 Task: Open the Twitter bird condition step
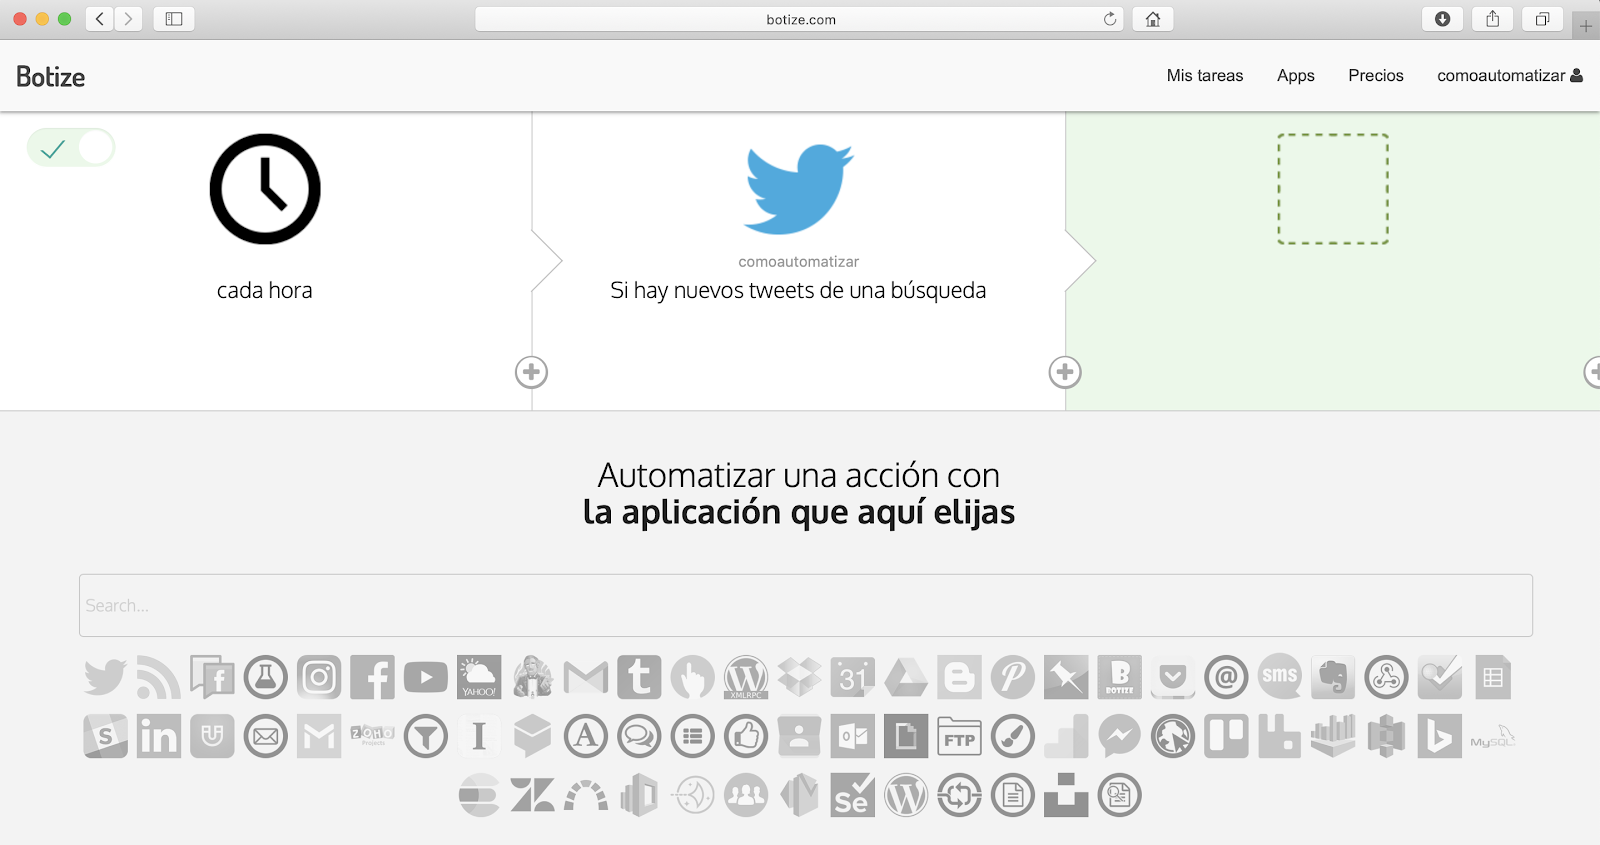tap(799, 189)
